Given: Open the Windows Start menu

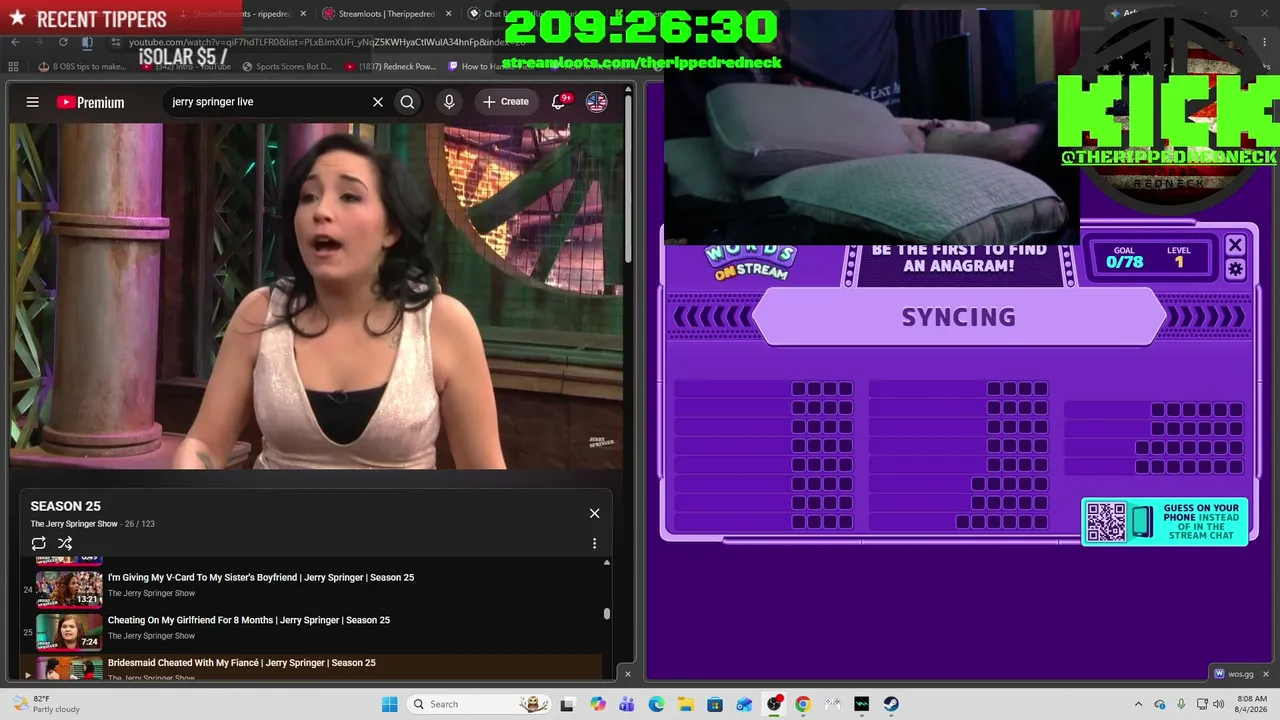Looking at the screenshot, I should (x=389, y=704).
